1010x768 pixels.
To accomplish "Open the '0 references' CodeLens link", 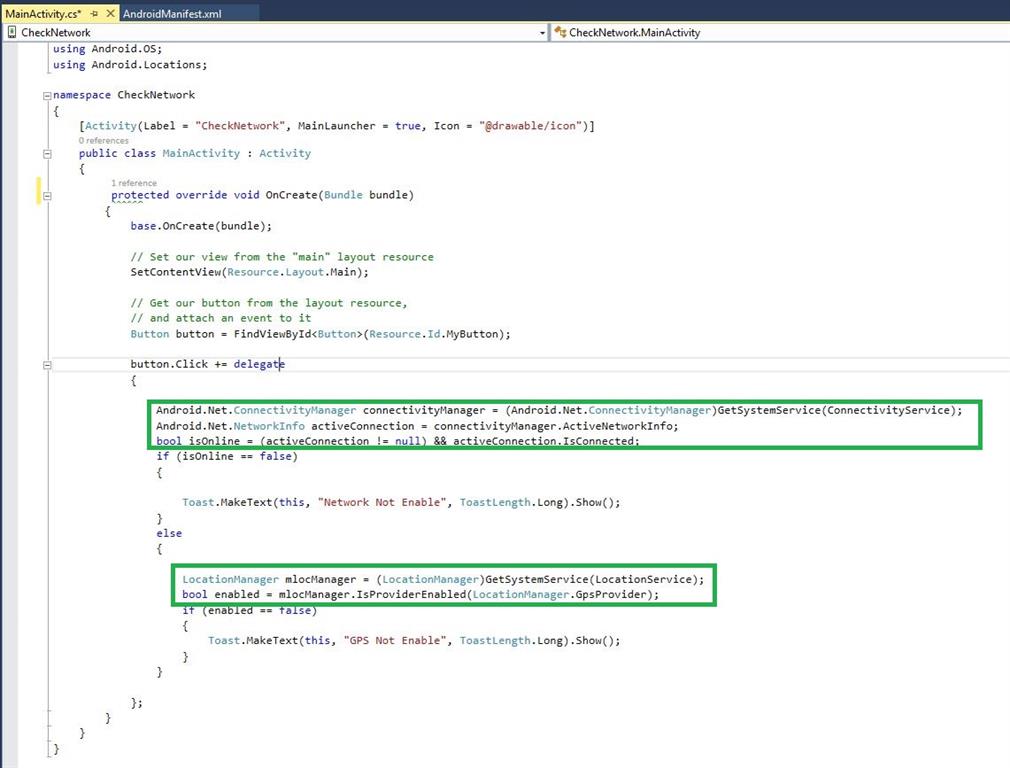I will tap(104, 140).
